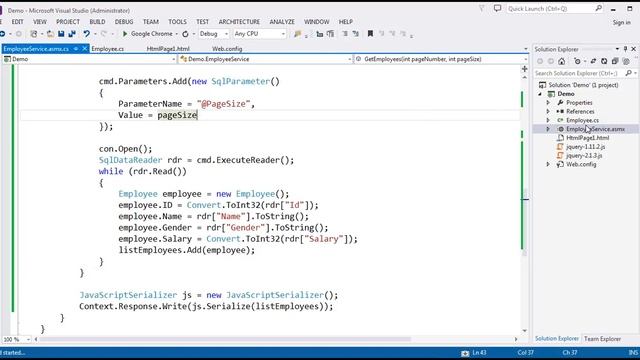Open the Solution Explorer window options dropdown

(x=617, y=49)
